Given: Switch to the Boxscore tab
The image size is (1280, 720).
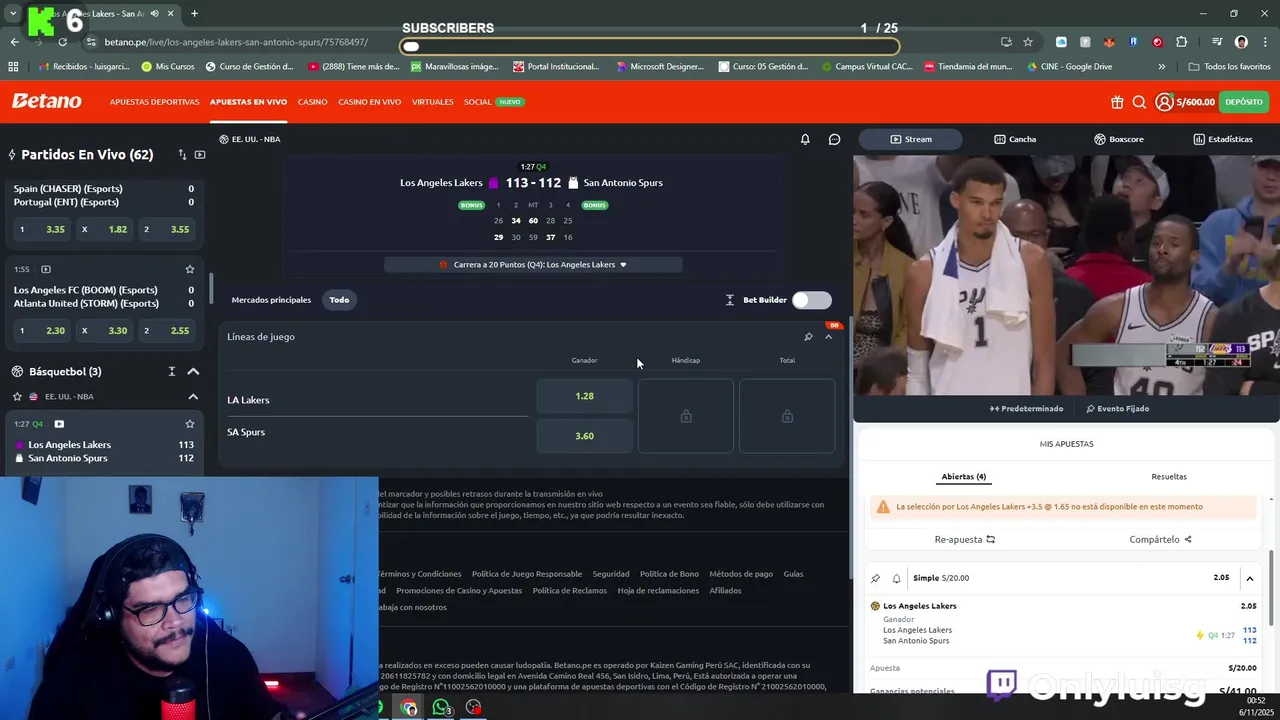Looking at the screenshot, I should (x=1119, y=139).
